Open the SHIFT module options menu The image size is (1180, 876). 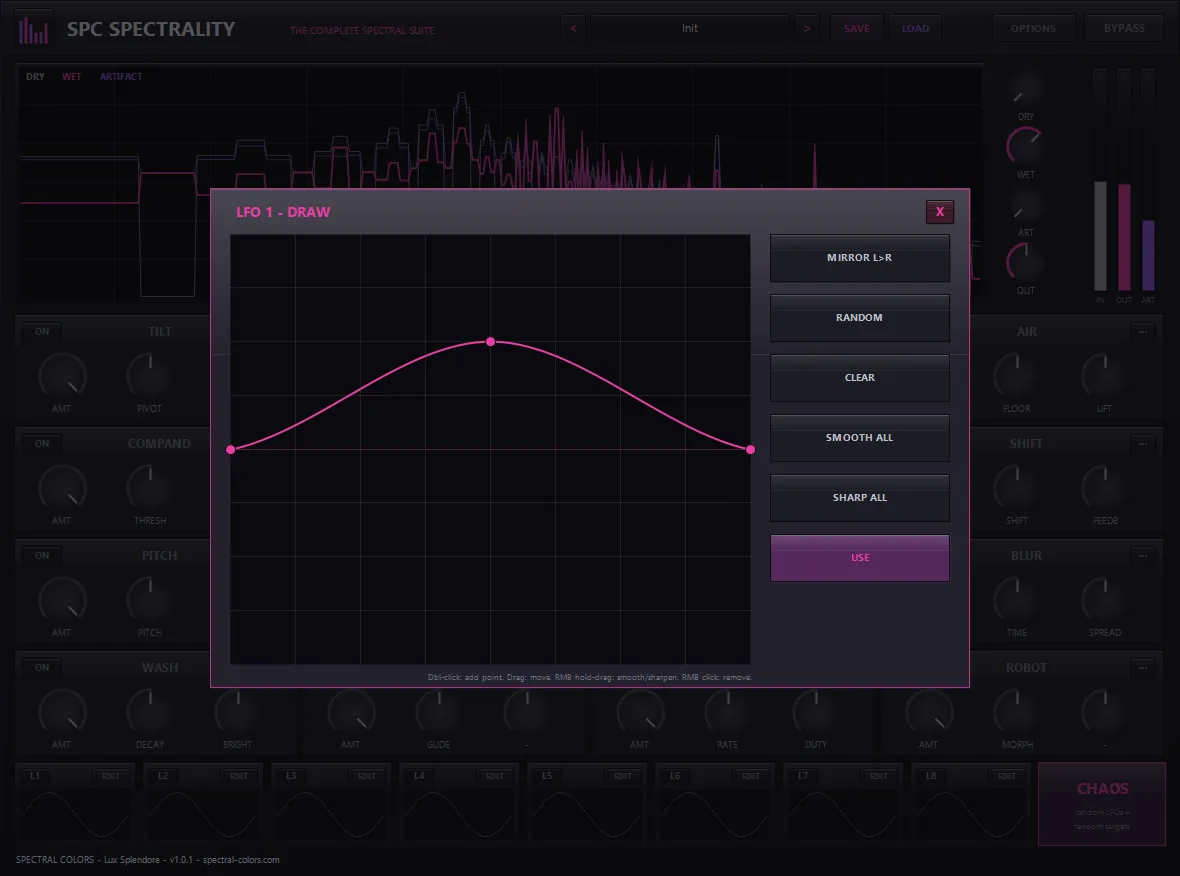1142,443
